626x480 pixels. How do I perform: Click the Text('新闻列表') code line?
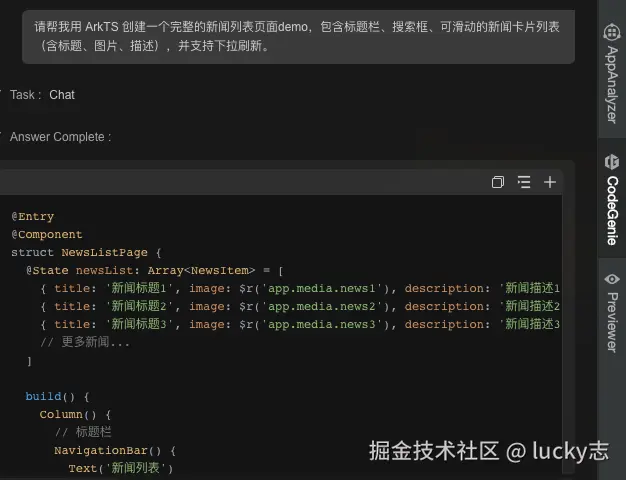121,468
